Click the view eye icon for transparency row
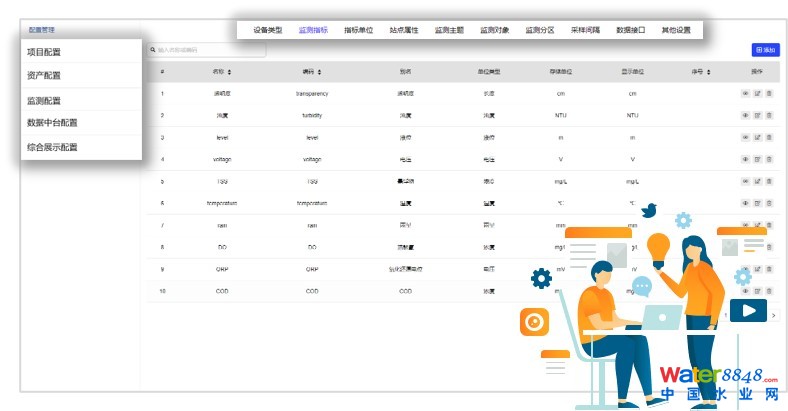This screenshot has height=411, width=788. 745,93
